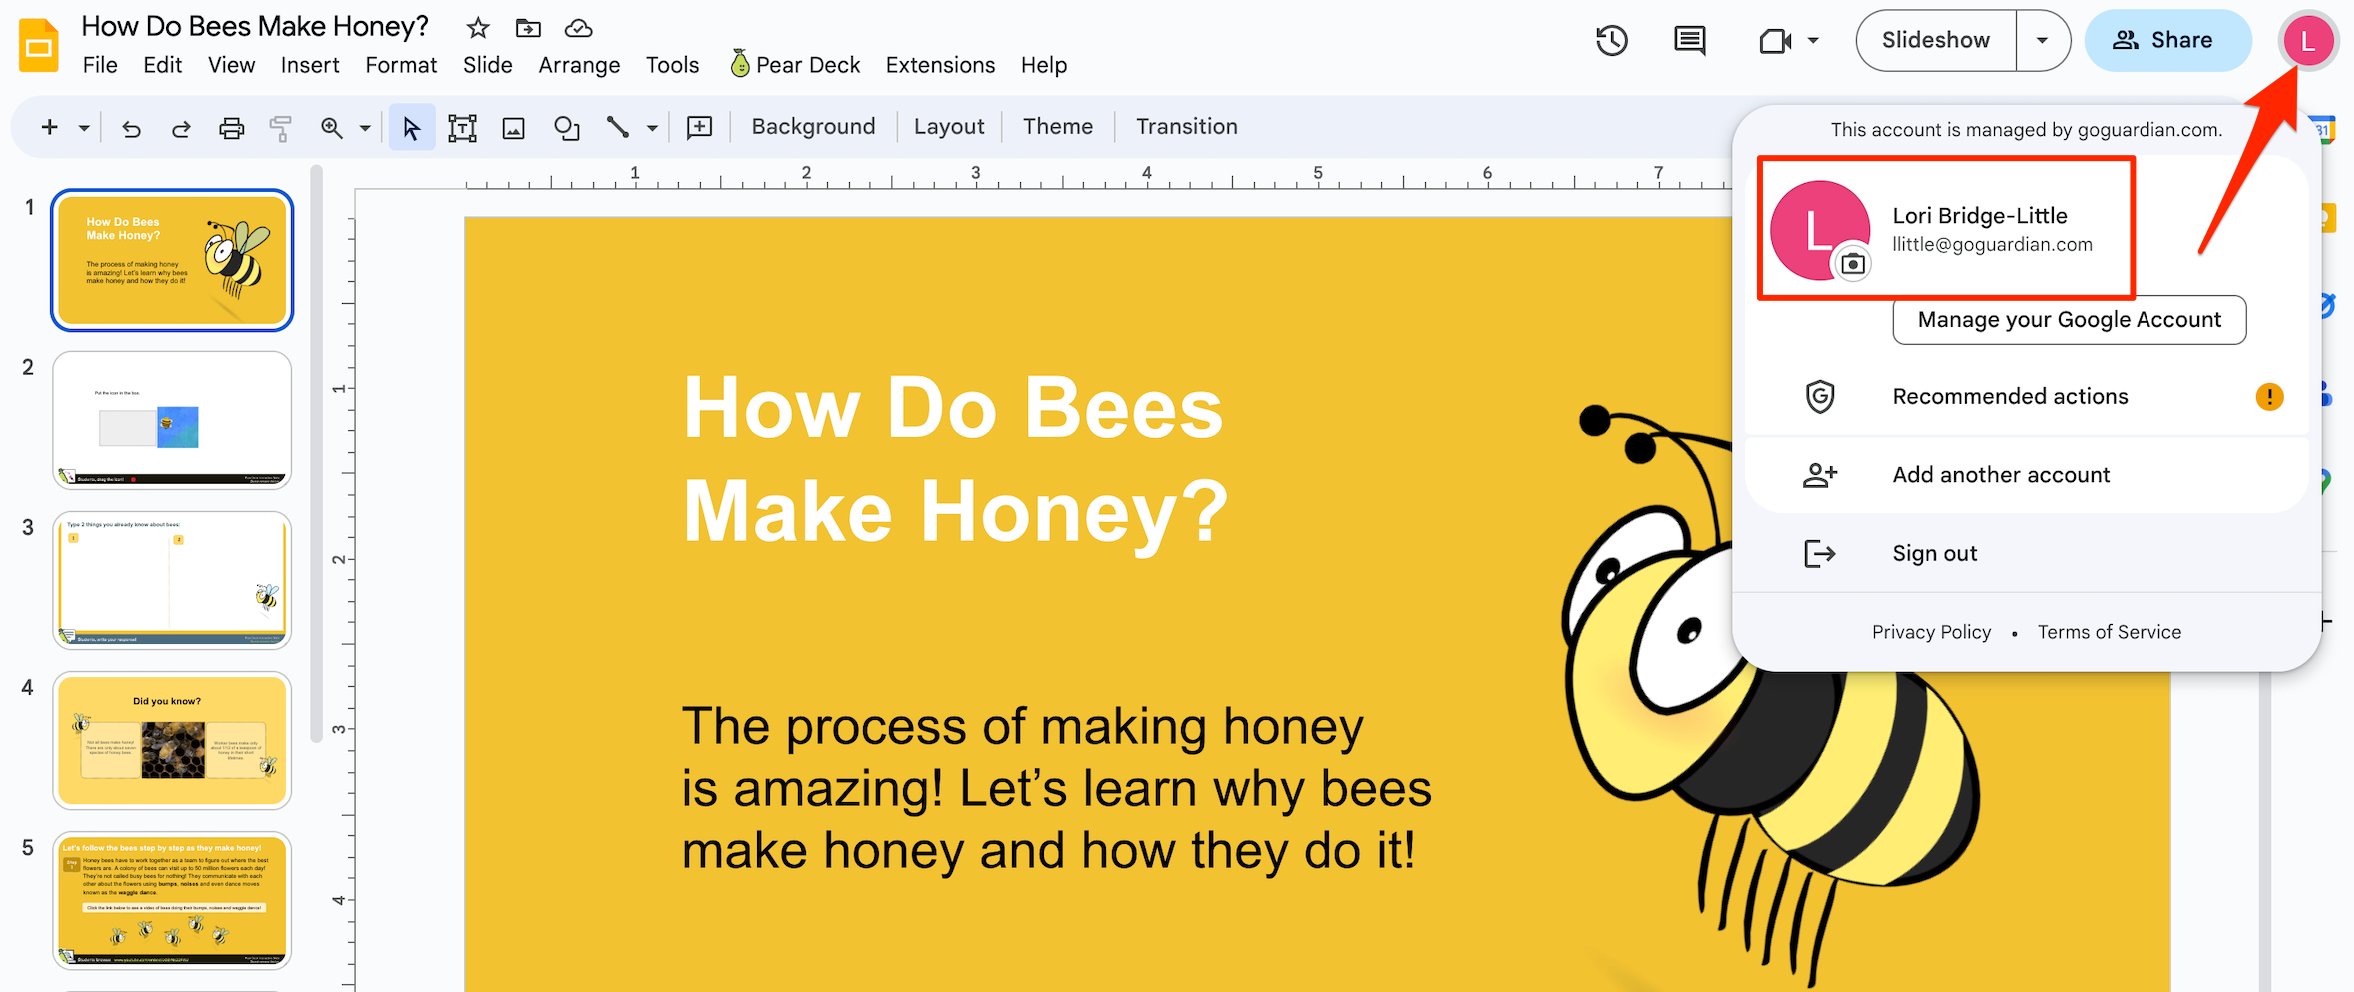This screenshot has height=992, width=2354.
Task: Open the Pear Deck menu
Action: (795, 65)
